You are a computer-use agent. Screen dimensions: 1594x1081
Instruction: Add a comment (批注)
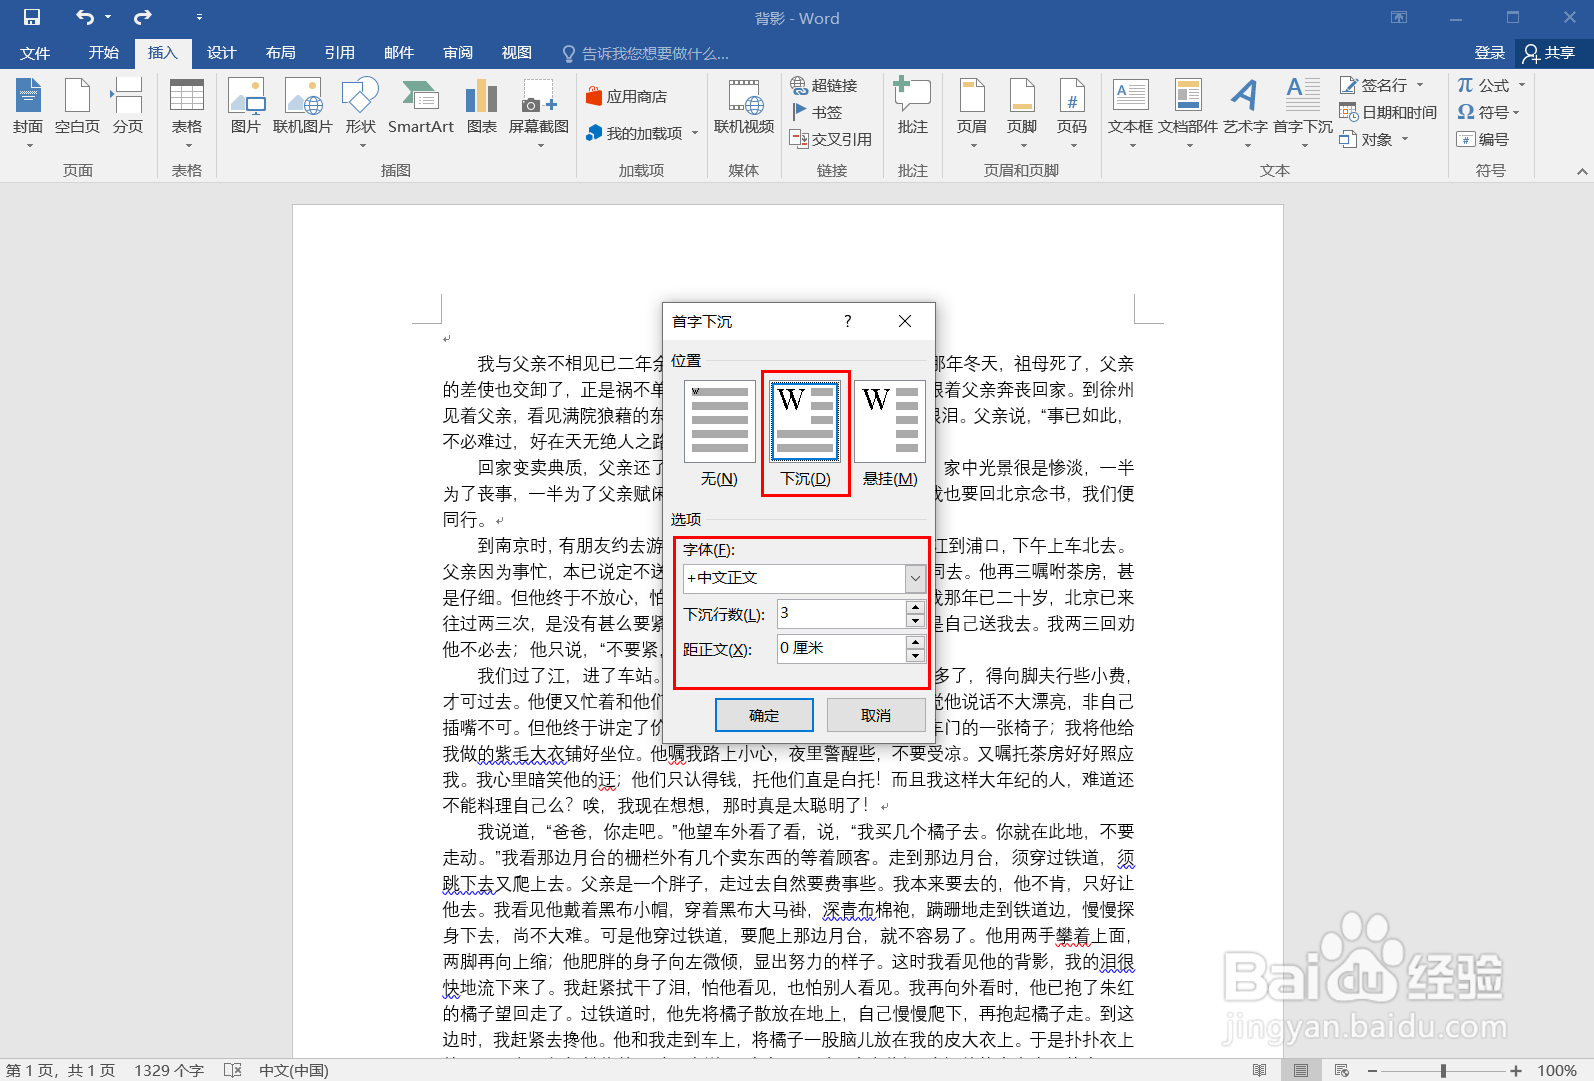pos(912,106)
